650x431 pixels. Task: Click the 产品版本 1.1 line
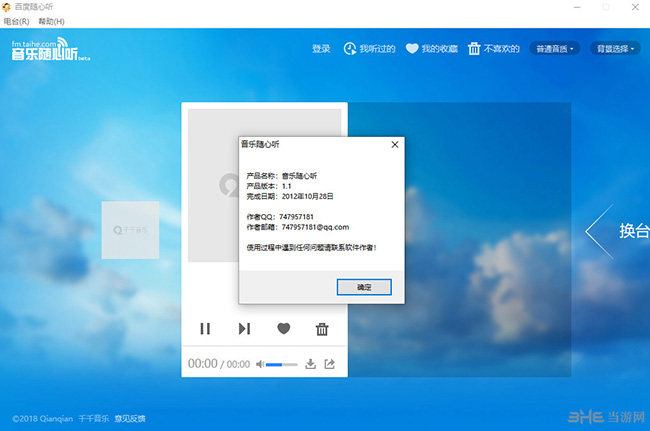[269, 186]
